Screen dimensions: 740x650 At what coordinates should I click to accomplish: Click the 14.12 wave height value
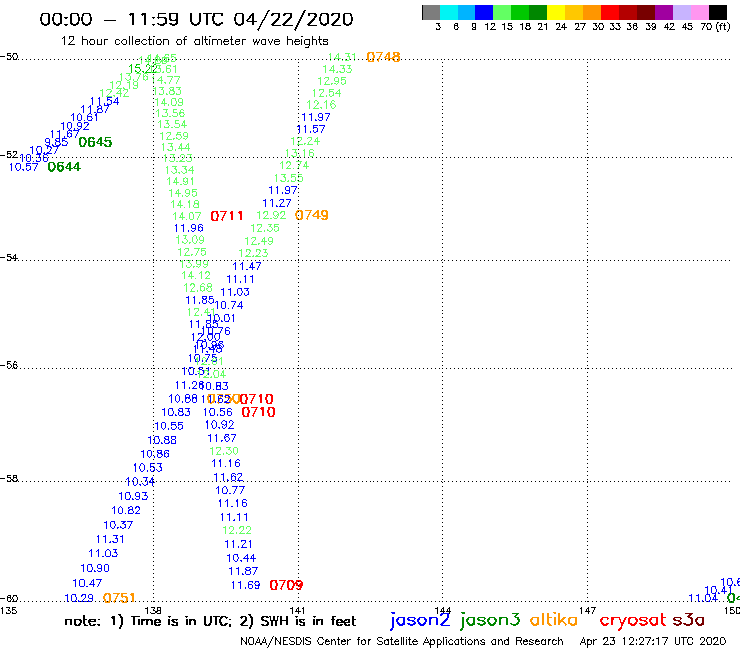(x=196, y=275)
